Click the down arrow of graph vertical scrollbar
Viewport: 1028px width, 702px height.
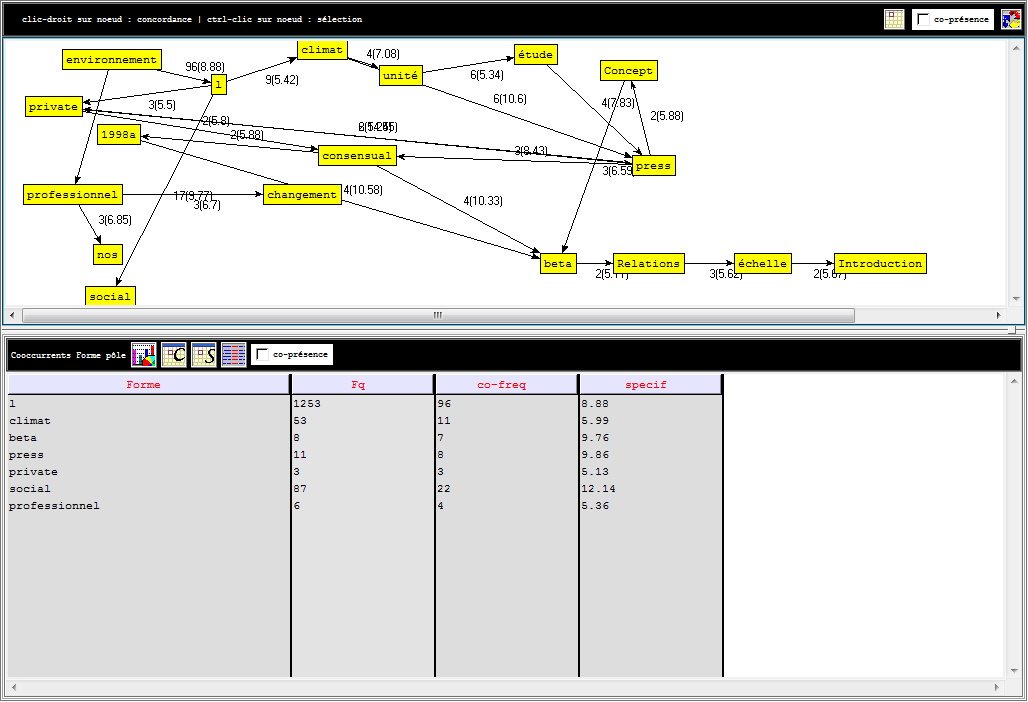pos(1016,297)
